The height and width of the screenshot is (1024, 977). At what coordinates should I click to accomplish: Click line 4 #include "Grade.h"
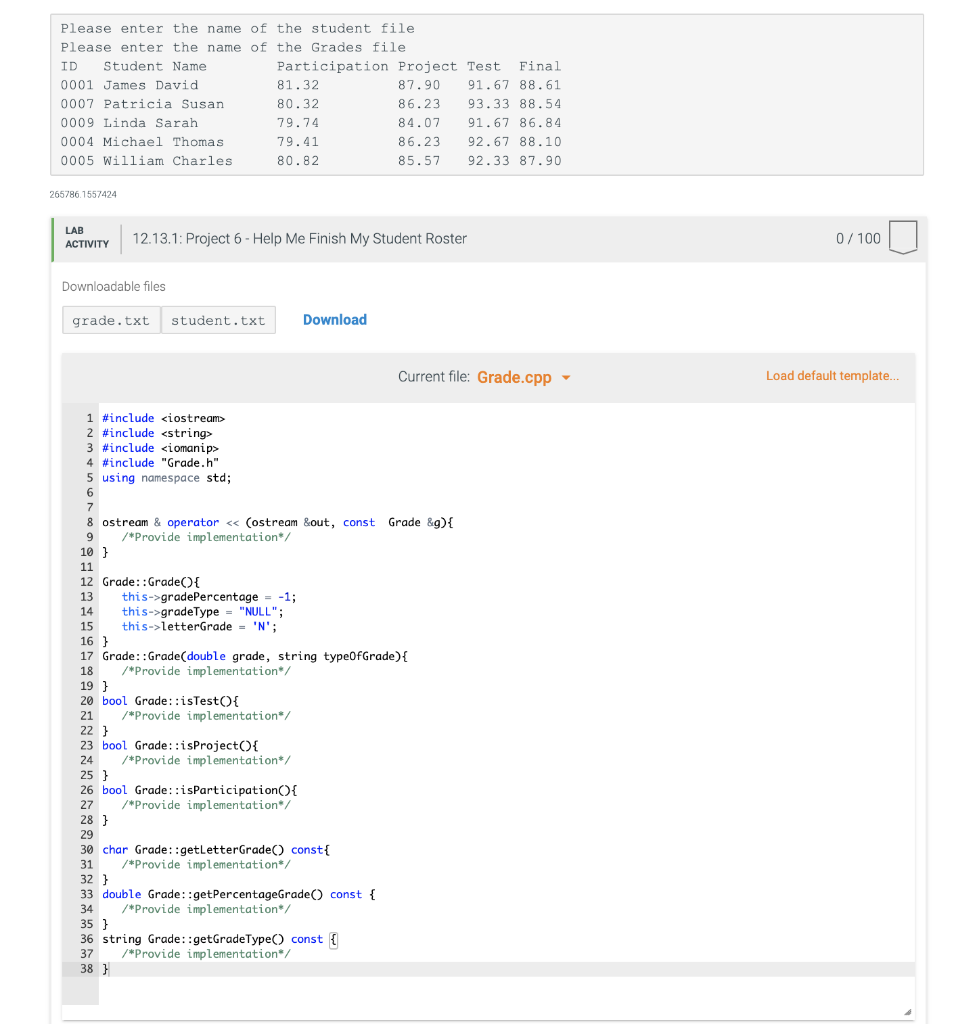[160, 462]
